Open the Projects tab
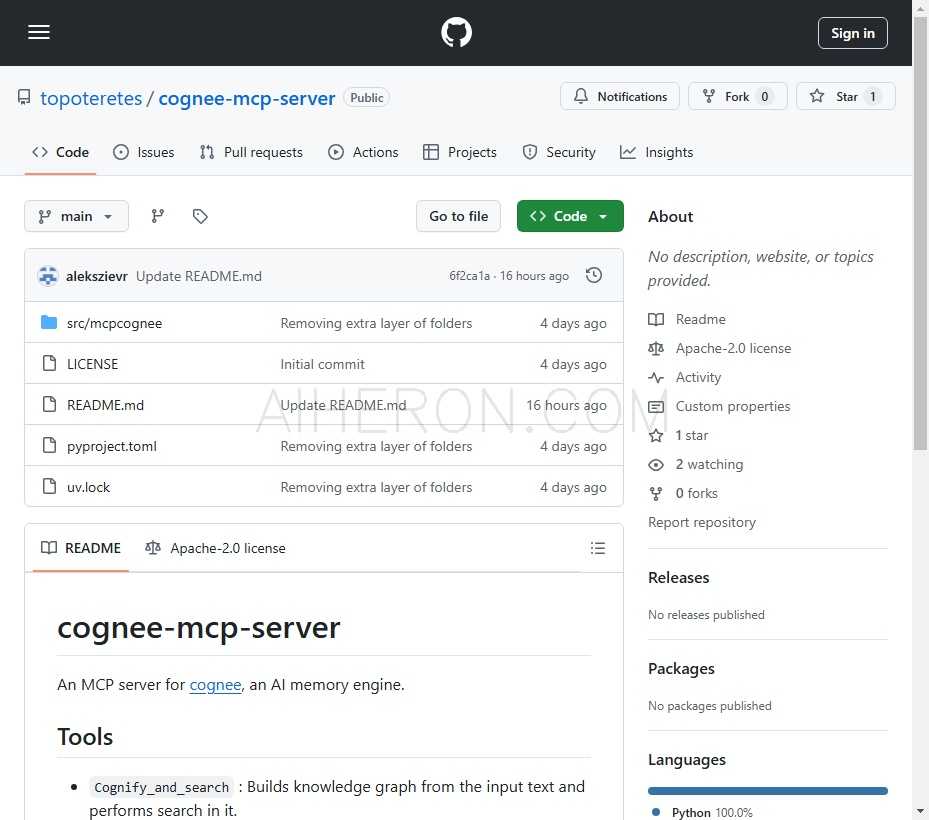Image resolution: width=929 pixels, height=820 pixels. pos(460,152)
